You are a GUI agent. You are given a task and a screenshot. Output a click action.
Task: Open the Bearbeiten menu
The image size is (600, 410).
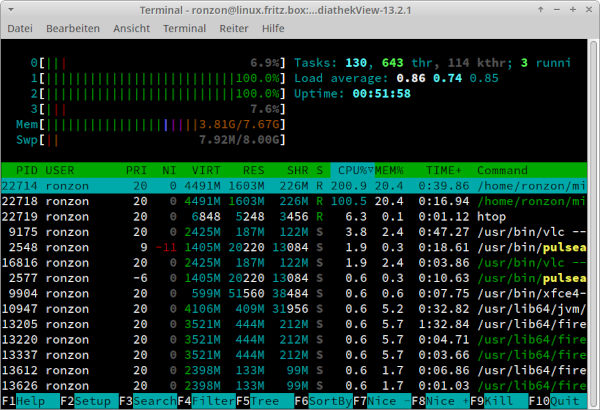click(x=72, y=29)
